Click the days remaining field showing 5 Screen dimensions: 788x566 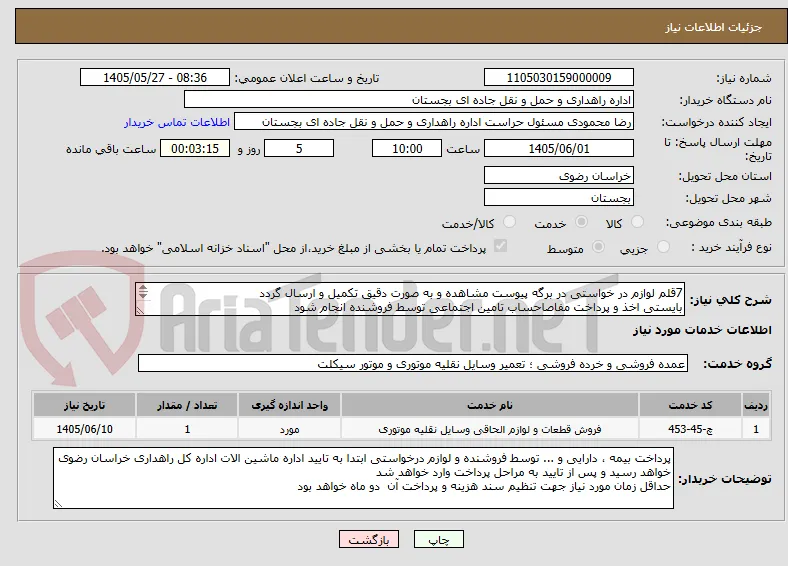299,148
